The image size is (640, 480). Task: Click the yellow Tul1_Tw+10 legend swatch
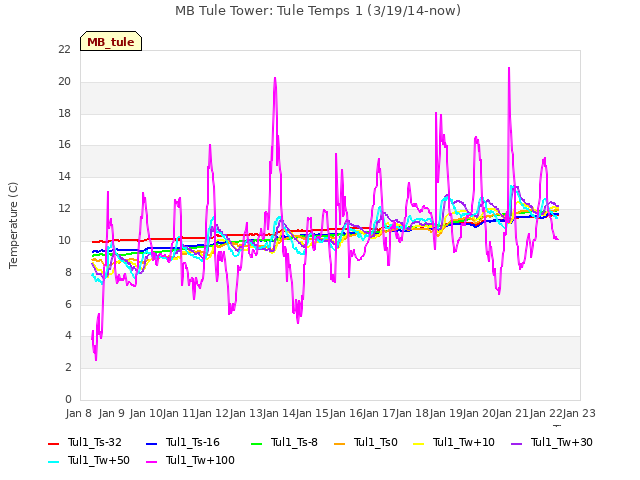coord(419,443)
